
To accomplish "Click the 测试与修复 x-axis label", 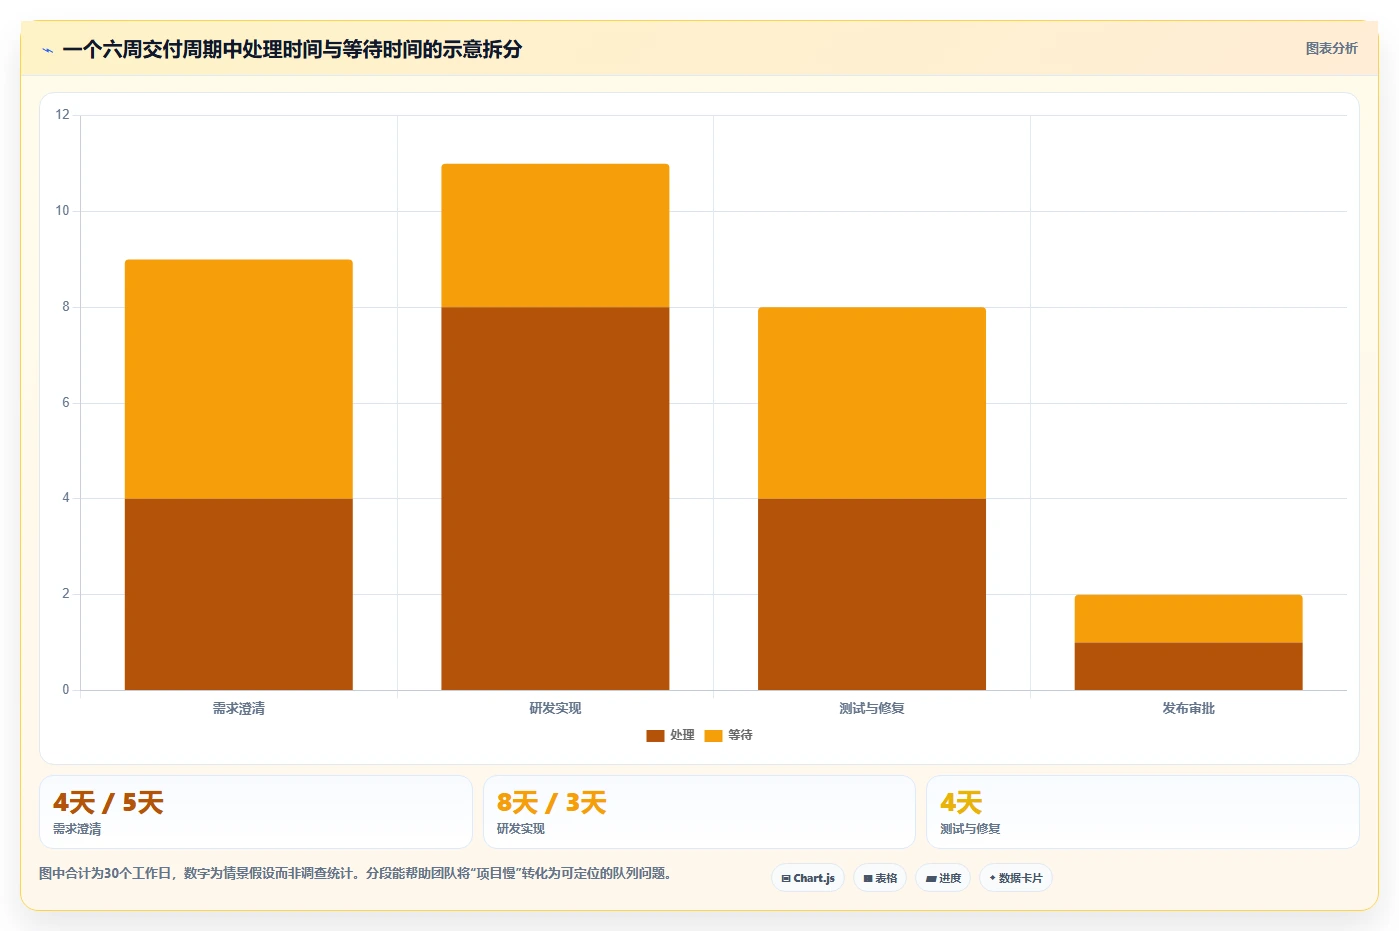I will tap(872, 708).
